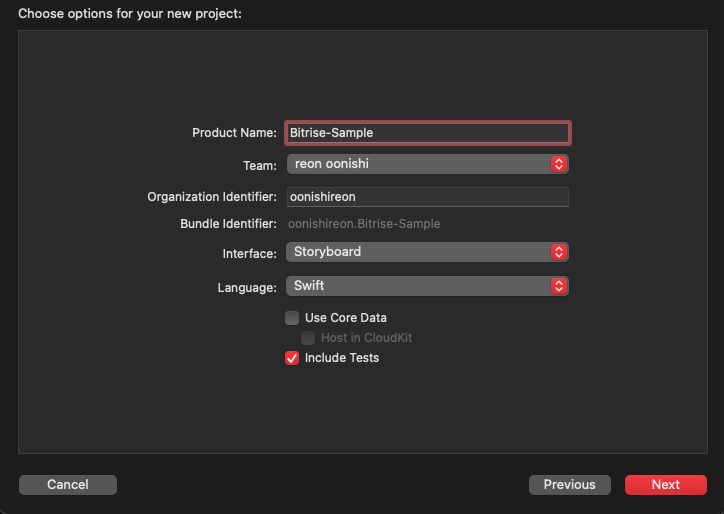Enable the Use Core Data checkbox
Image resolution: width=724 pixels, height=514 pixels.
pyautogui.click(x=292, y=318)
